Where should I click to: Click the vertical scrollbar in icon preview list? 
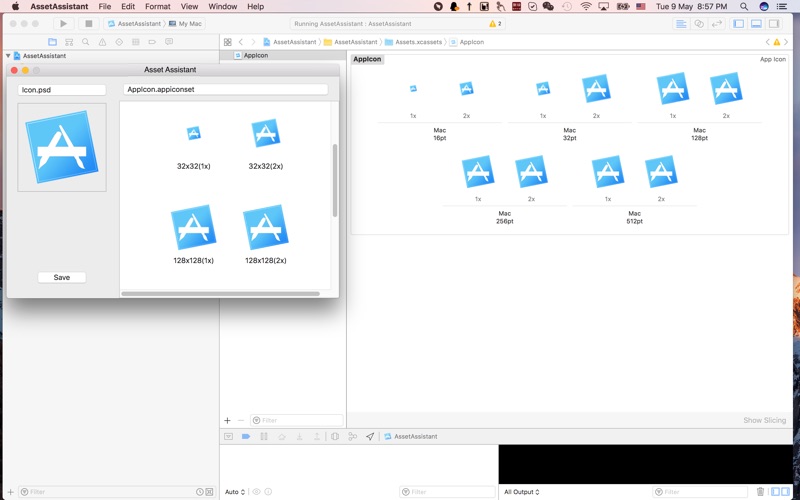334,180
